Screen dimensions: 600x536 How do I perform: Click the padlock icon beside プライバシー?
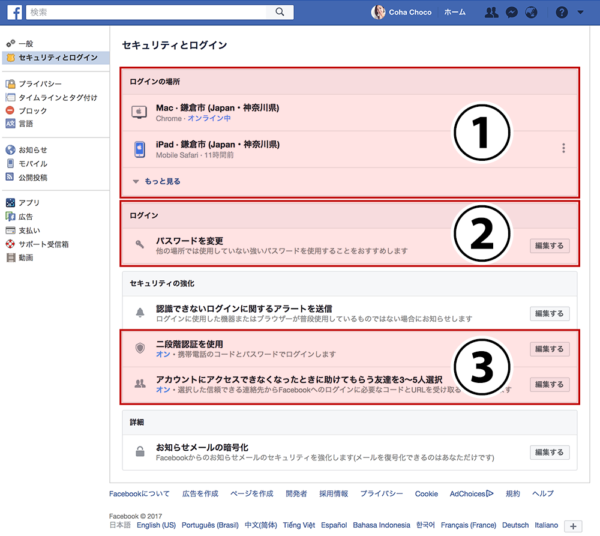click(x=11, y=83)
